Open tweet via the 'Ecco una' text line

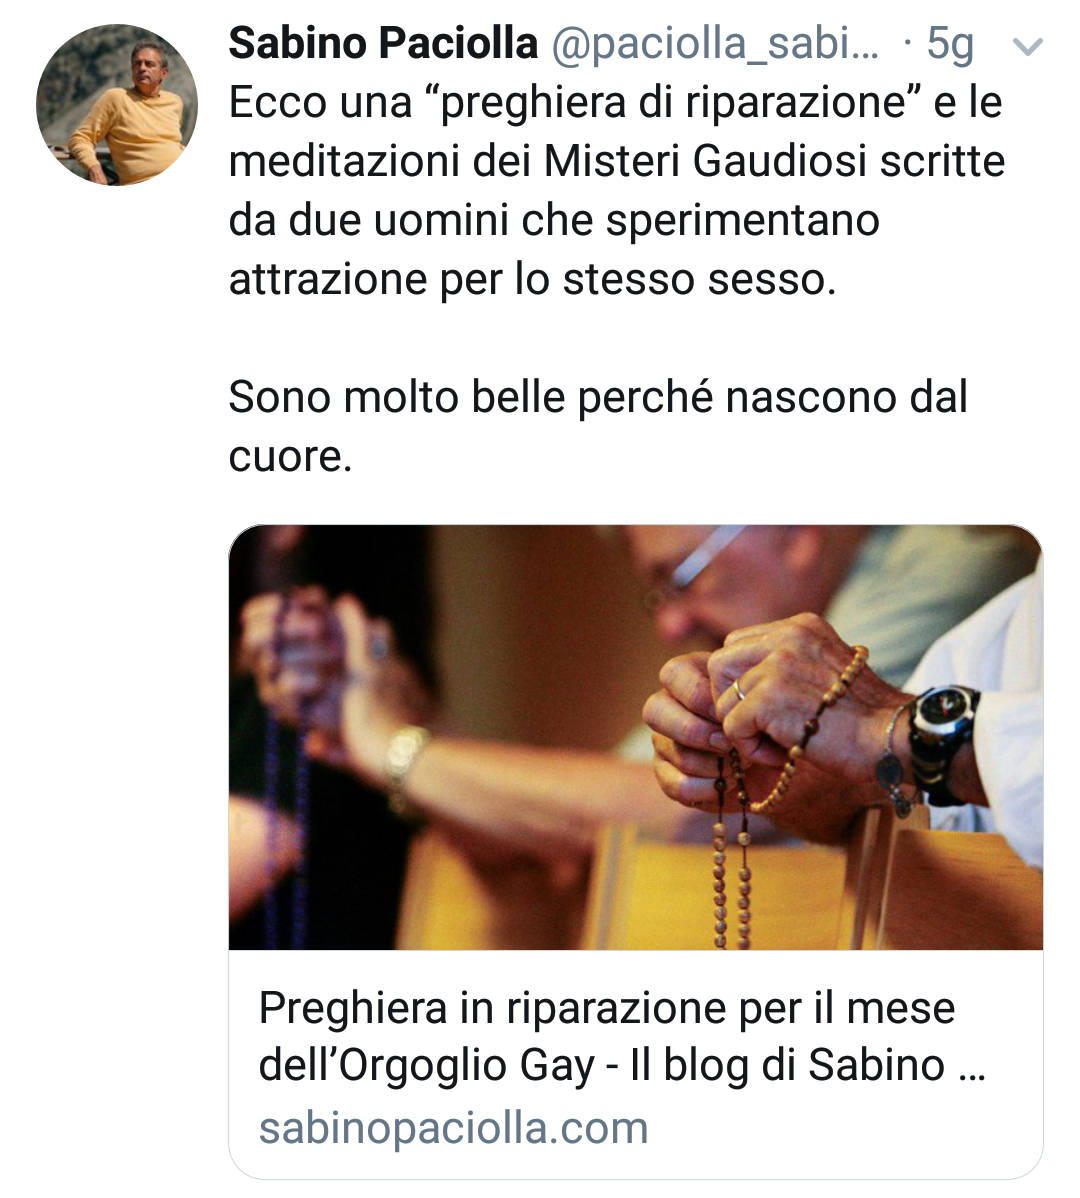pos(615,102)
